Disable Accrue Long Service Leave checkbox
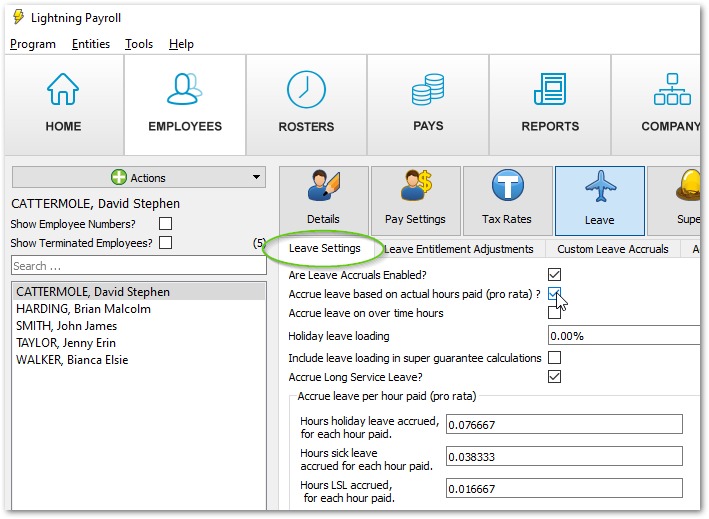This screenshot has width=709, height=519. (554, 377)
